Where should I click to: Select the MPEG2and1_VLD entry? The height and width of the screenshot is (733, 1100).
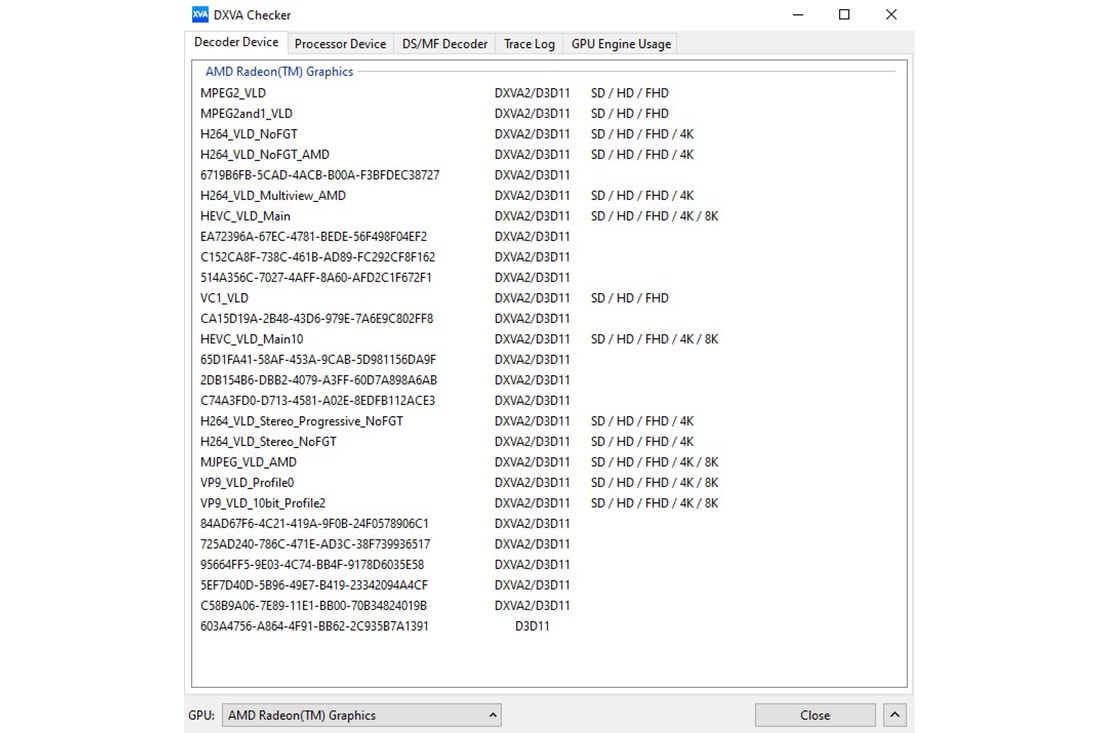pos(246,114)
